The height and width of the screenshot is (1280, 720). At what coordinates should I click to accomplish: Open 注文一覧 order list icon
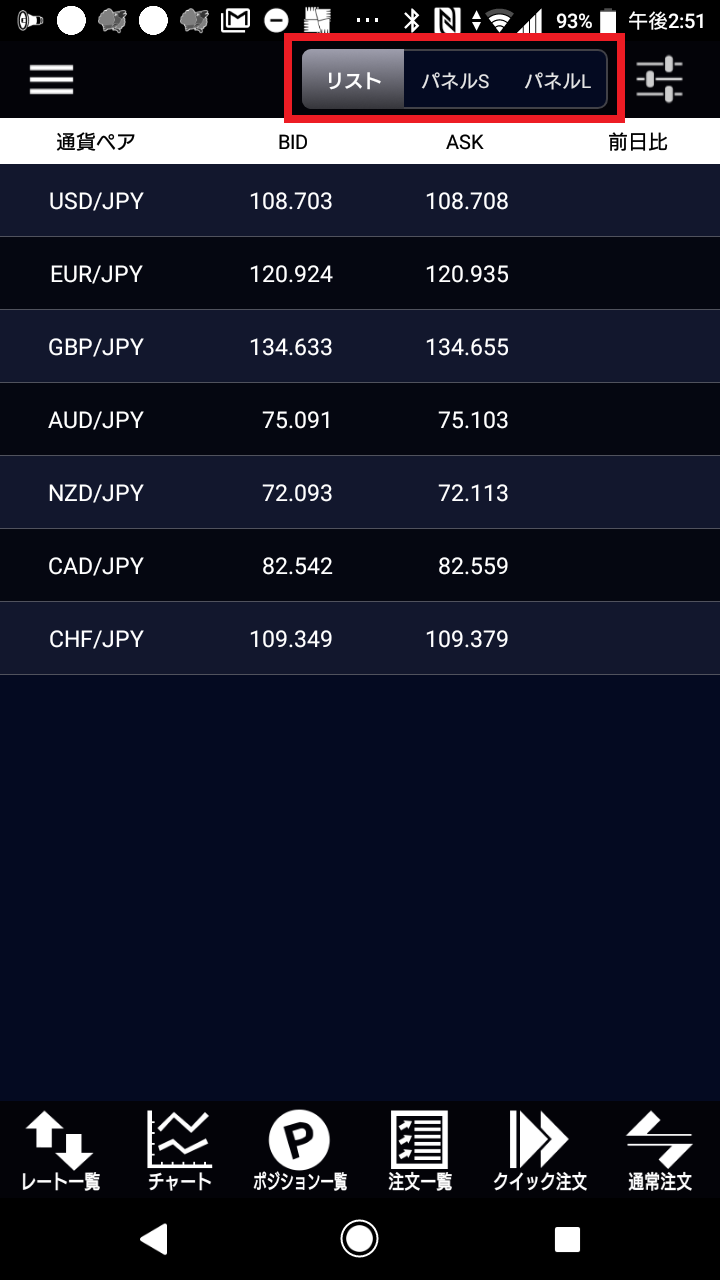pyautogui.click(x=420, y=1151)
